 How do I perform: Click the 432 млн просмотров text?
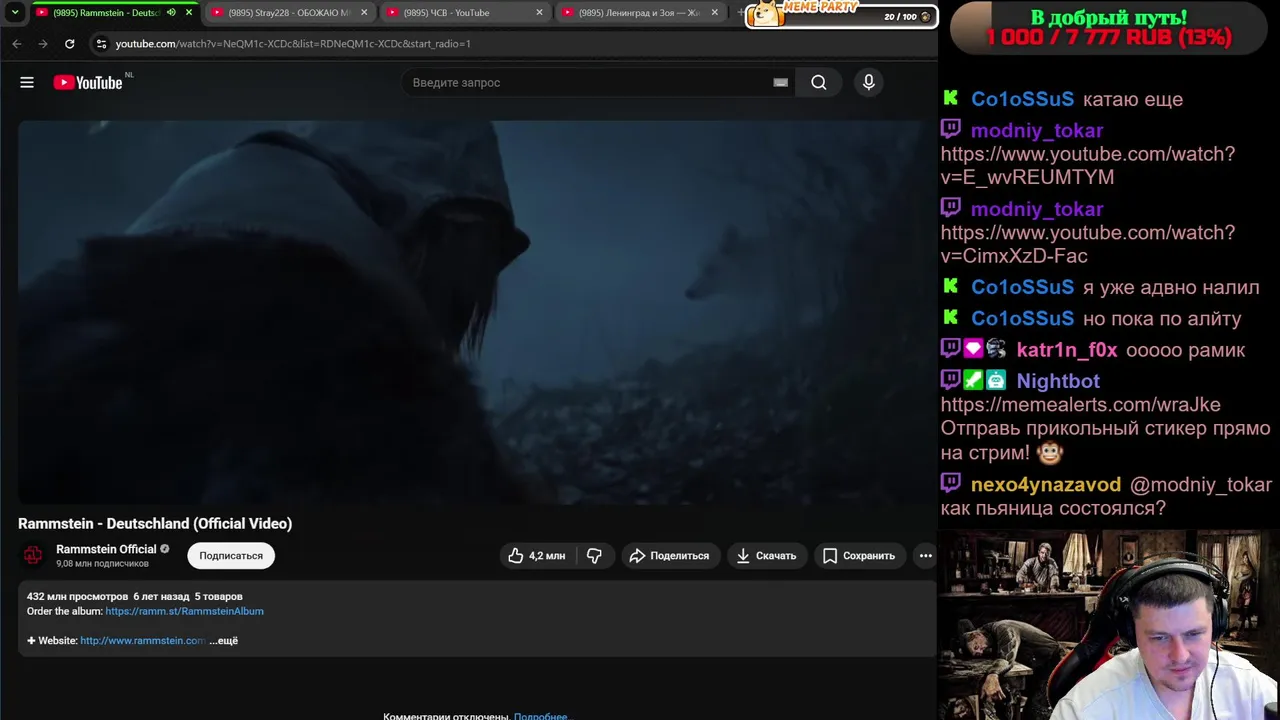coord(77,597)
